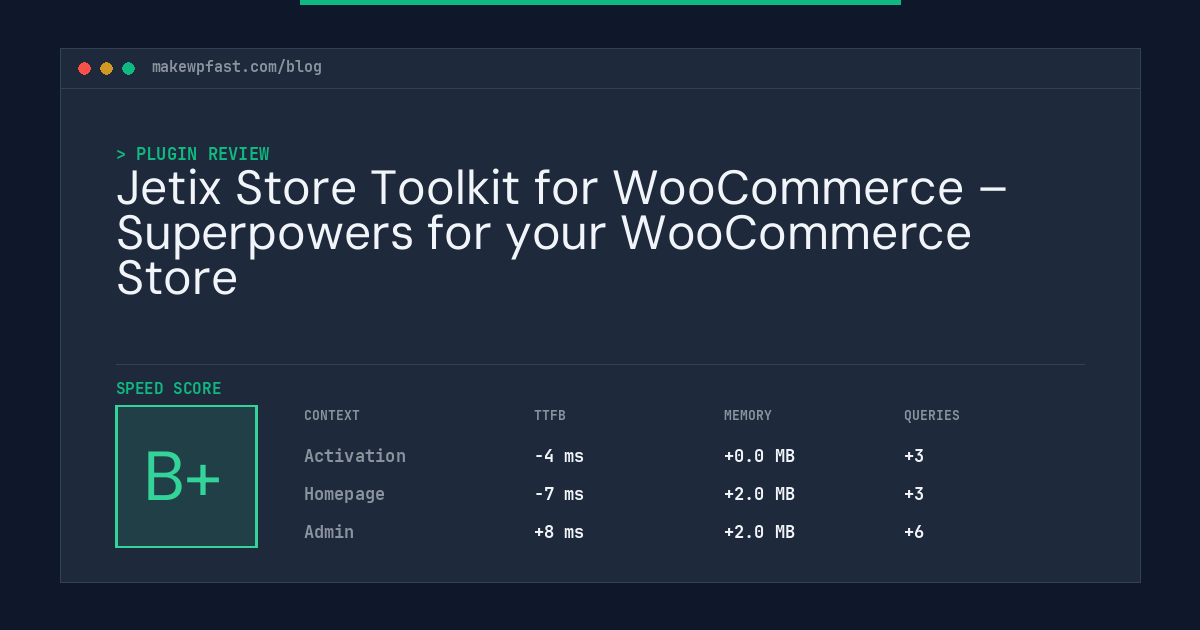Viewport: 1200px width, 630px height.
Task: Click the Homepage '+3' queries value
Action: (914, 494)
